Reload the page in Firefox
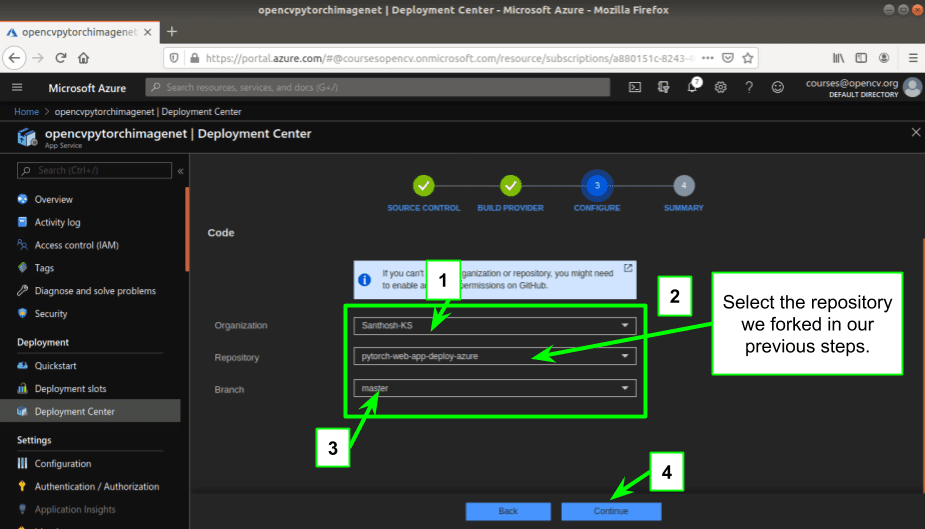Screen dimensions: 925x529 (61, 58)
